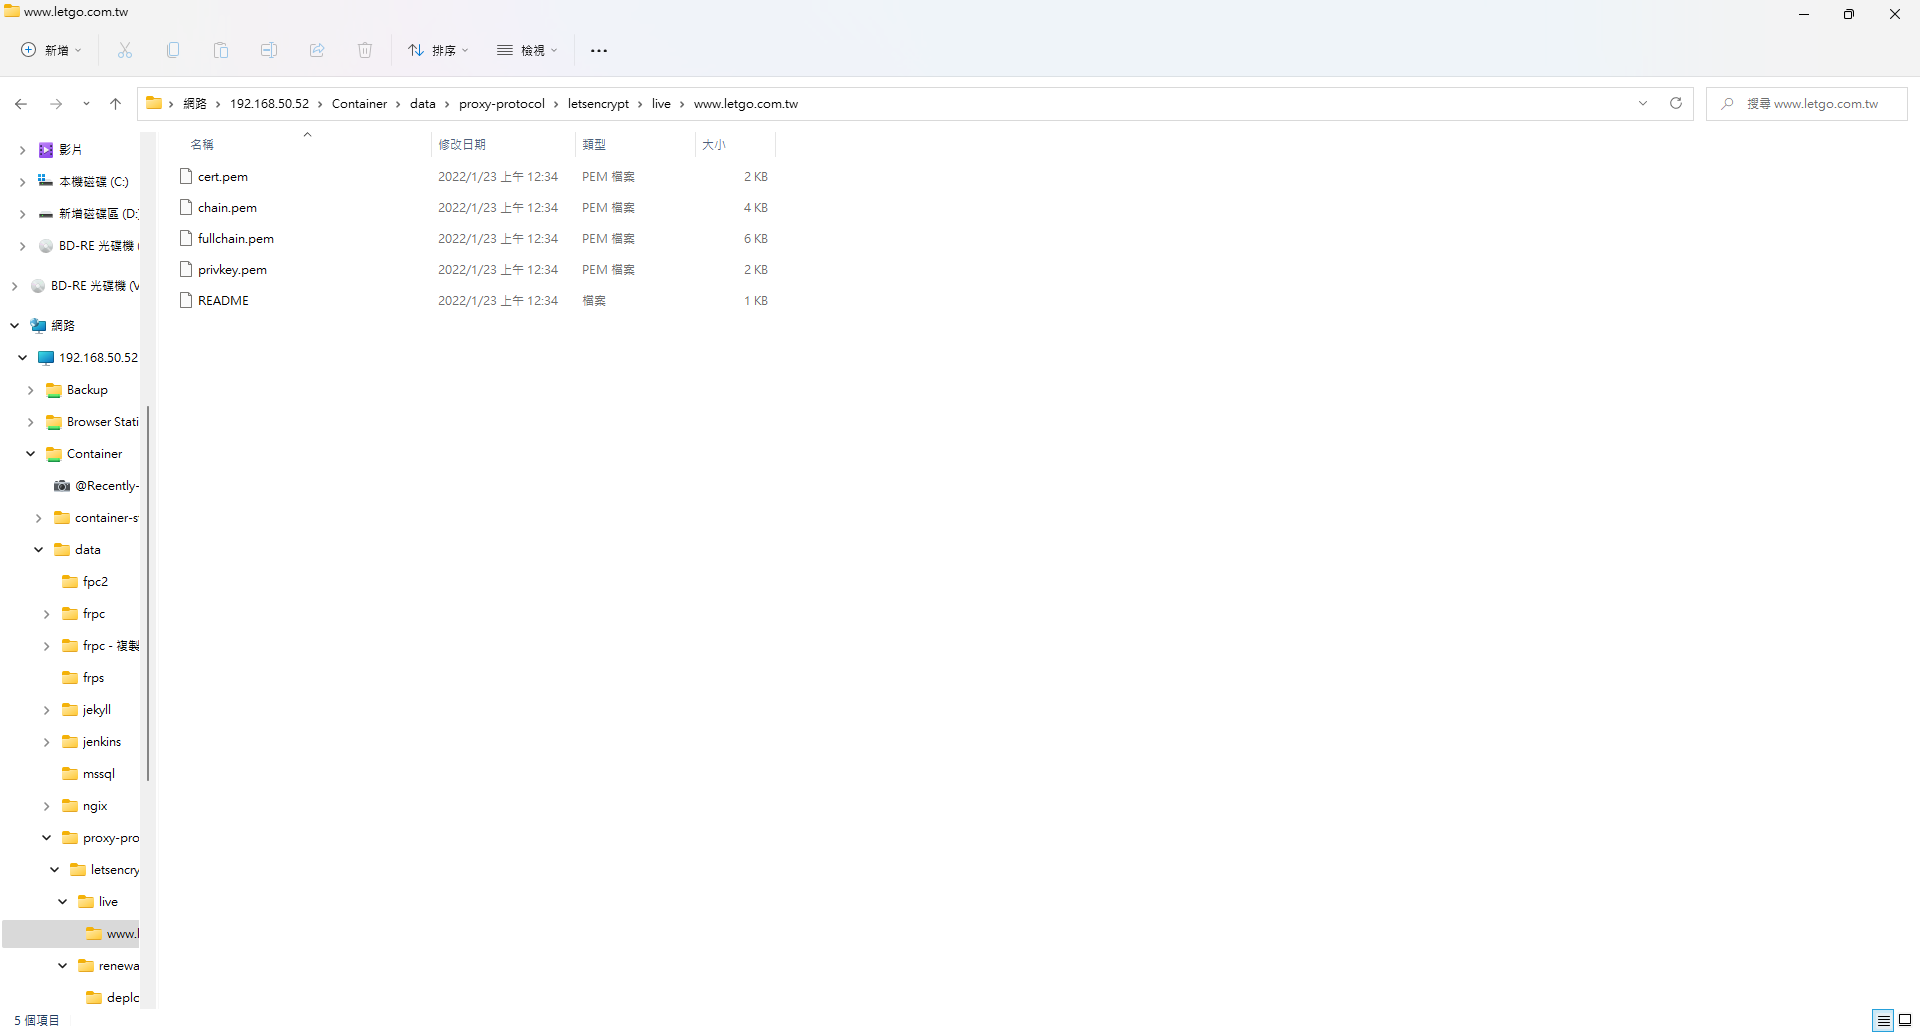Screen dimensions: 1920x1032
Task: Sort files by 修改日期 column header
Action: pyautogui.click(x=462, y=145)
